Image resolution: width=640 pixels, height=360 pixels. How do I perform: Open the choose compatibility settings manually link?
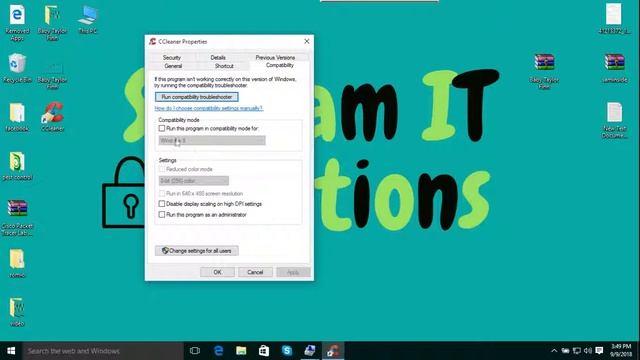pyautogui.click(x=209, y=108)
